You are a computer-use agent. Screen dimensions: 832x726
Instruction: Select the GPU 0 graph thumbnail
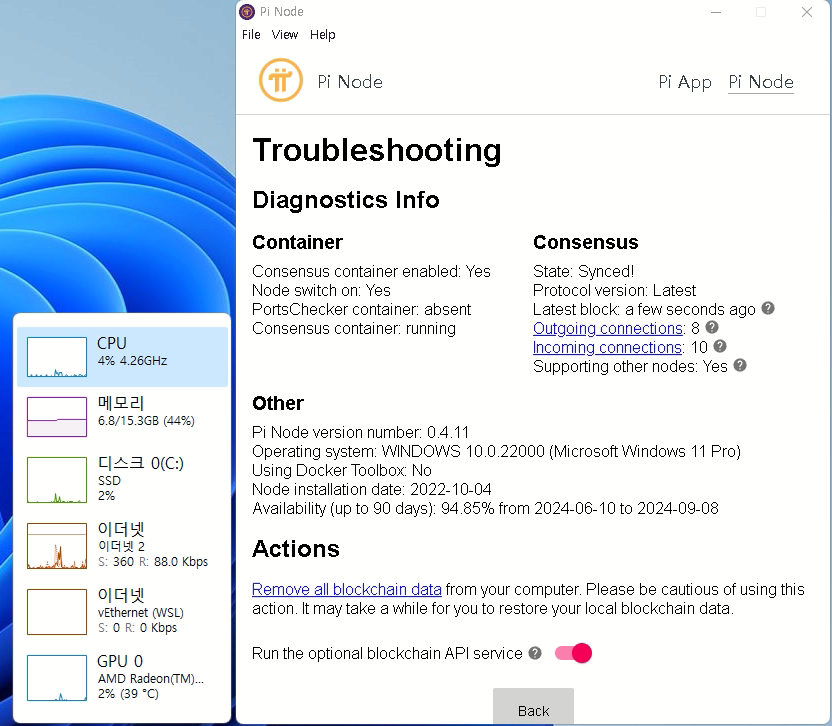(x=57, y=678)
